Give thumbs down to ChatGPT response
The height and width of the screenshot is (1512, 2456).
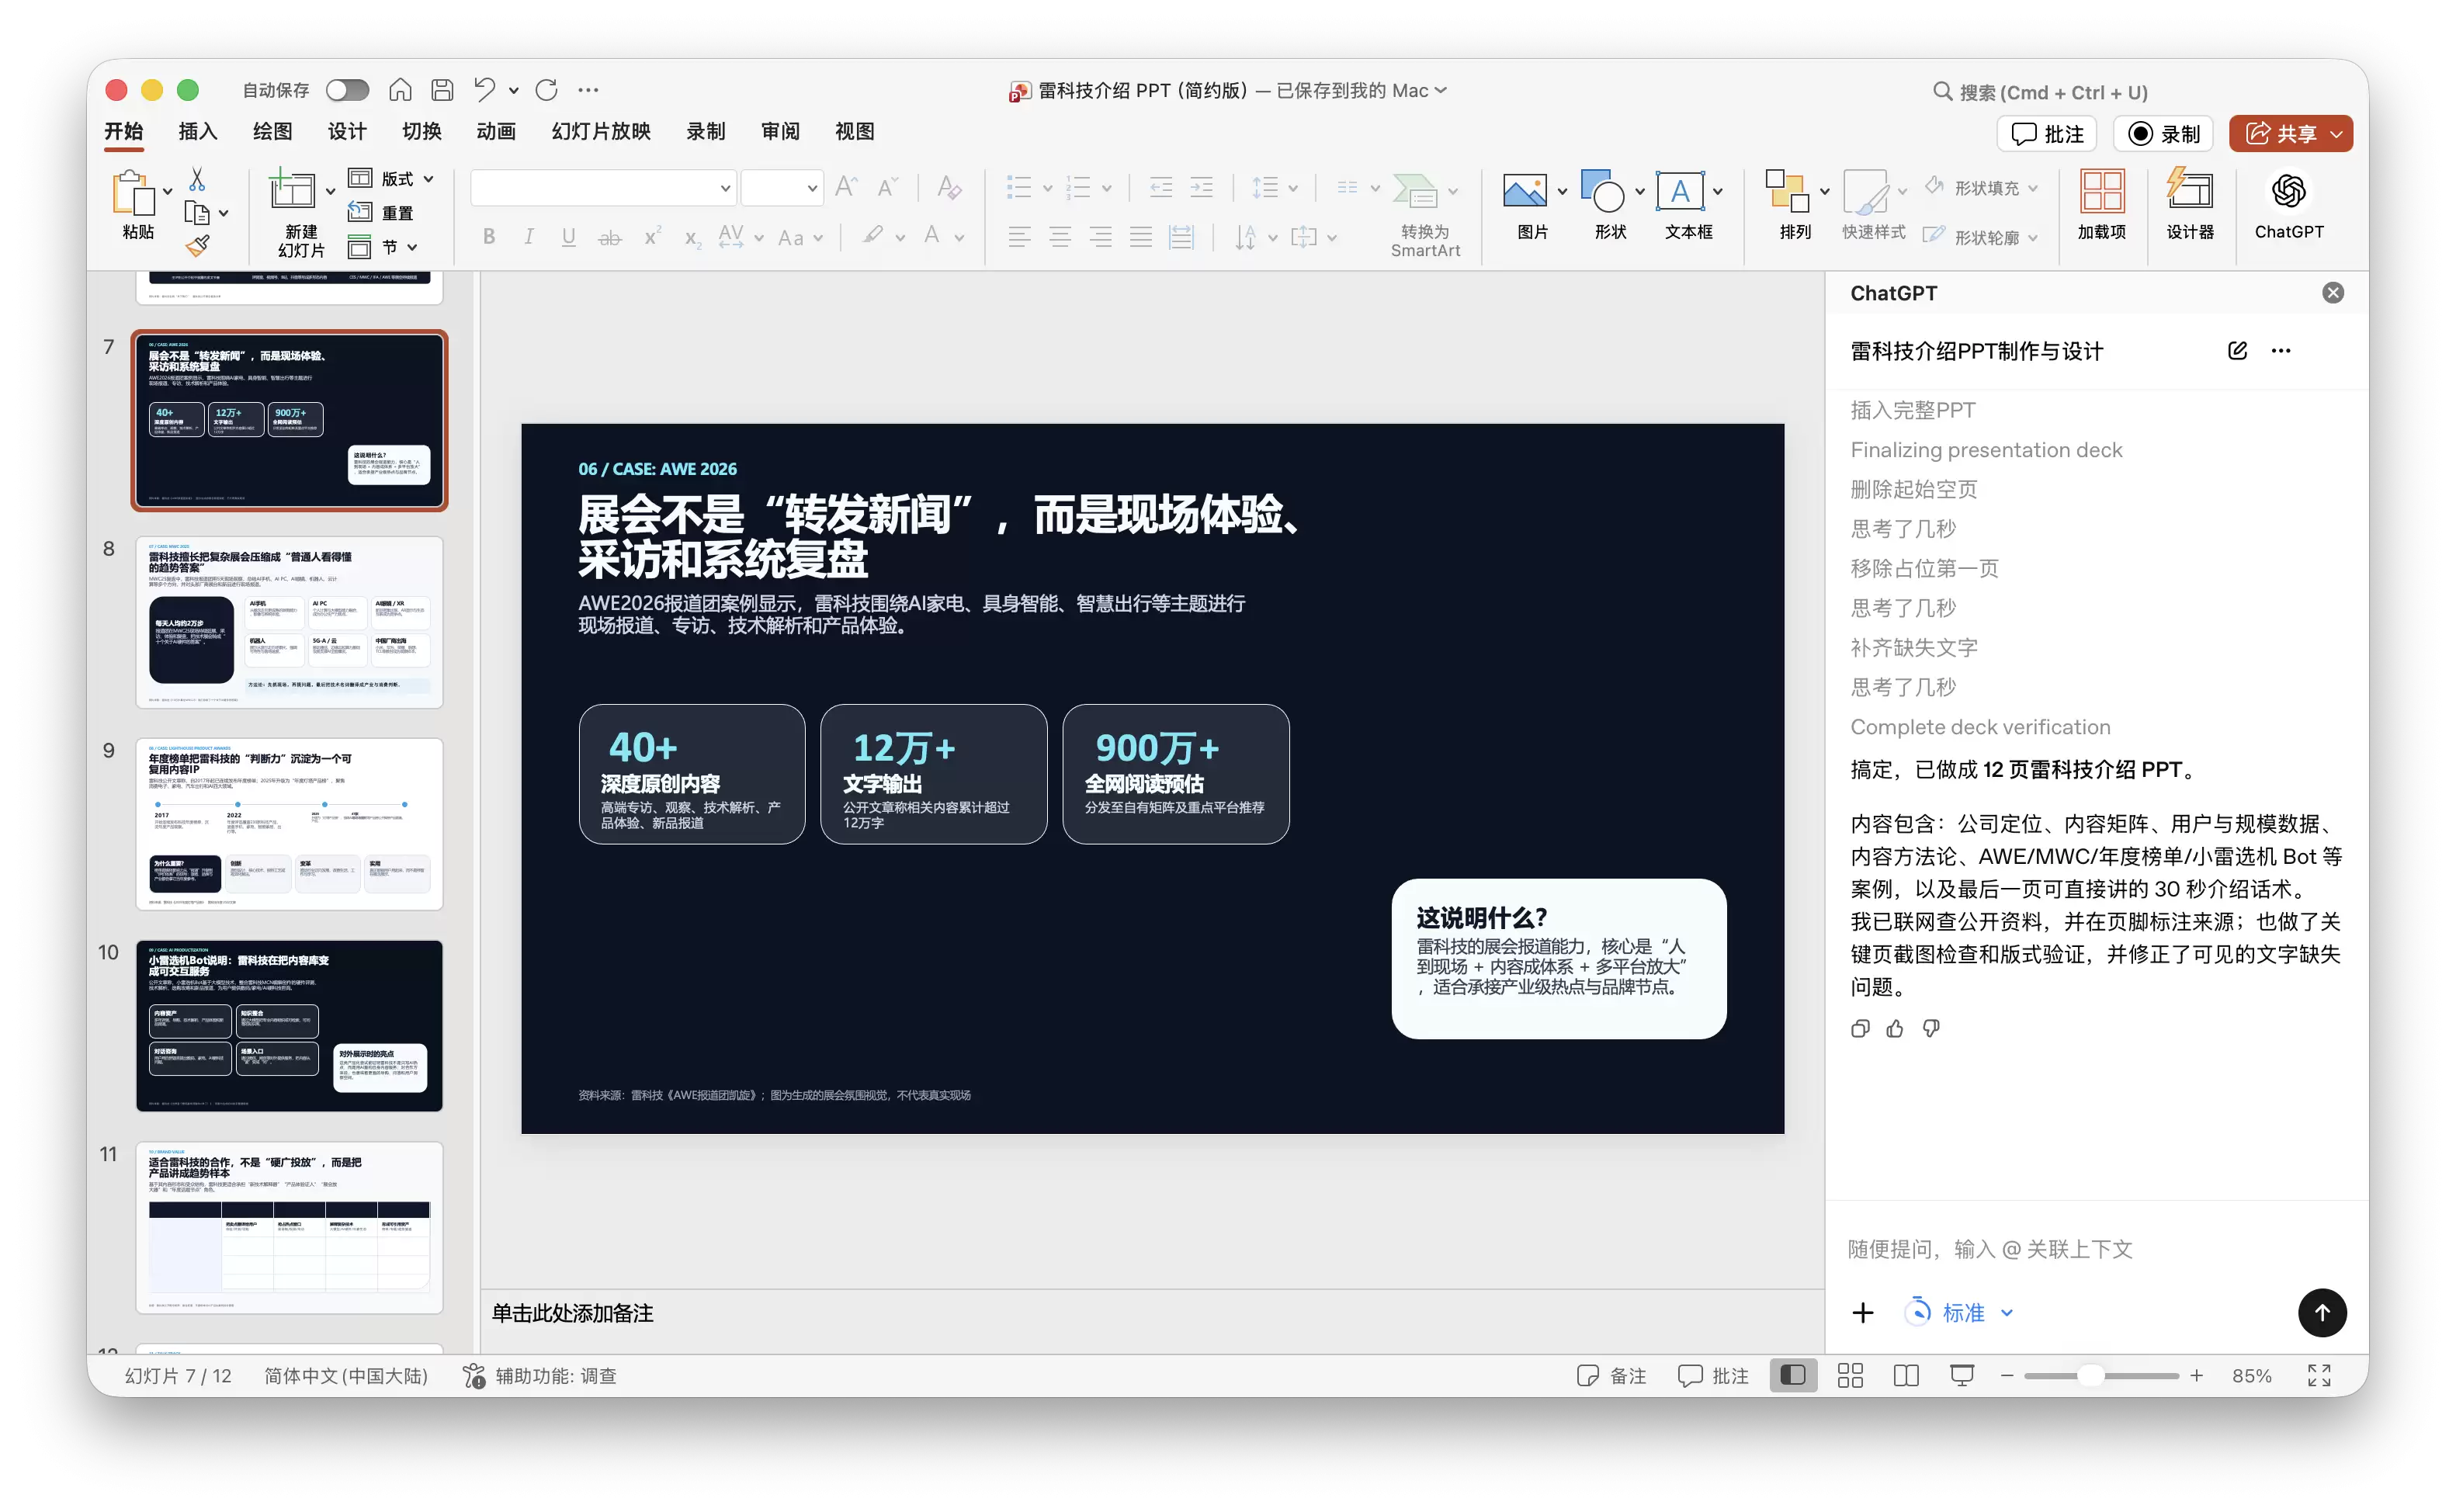(x=1930, y=1028)
